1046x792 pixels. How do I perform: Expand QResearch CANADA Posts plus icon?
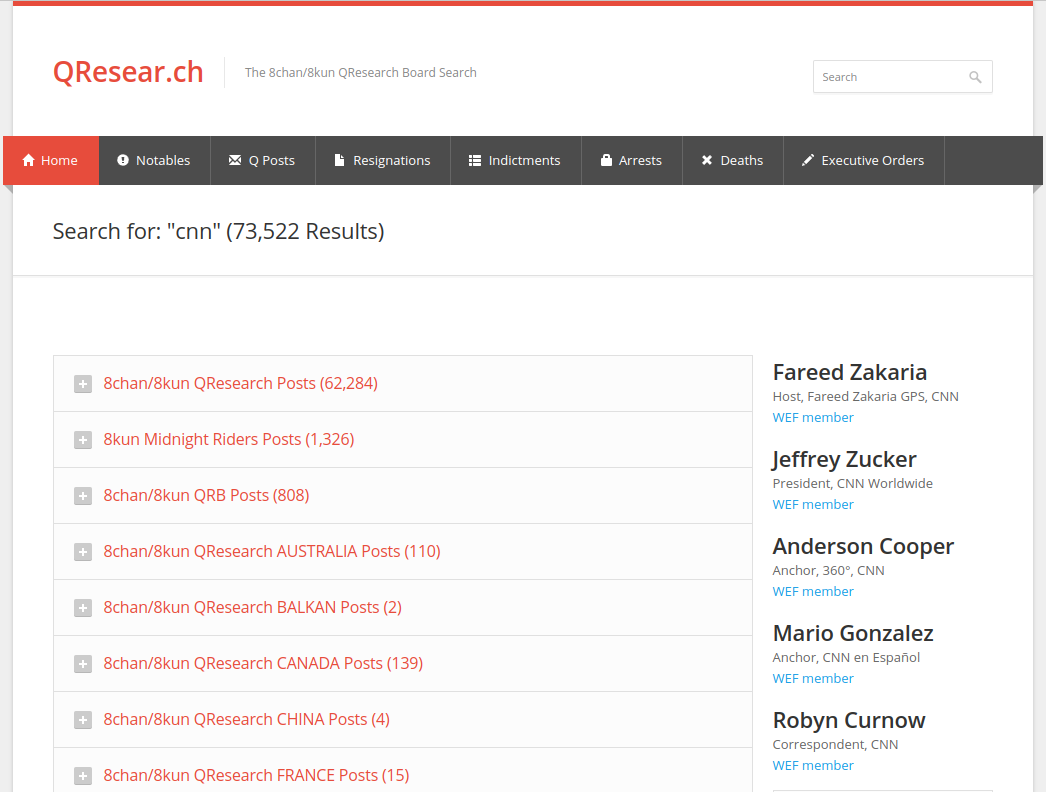click(83, 664)
